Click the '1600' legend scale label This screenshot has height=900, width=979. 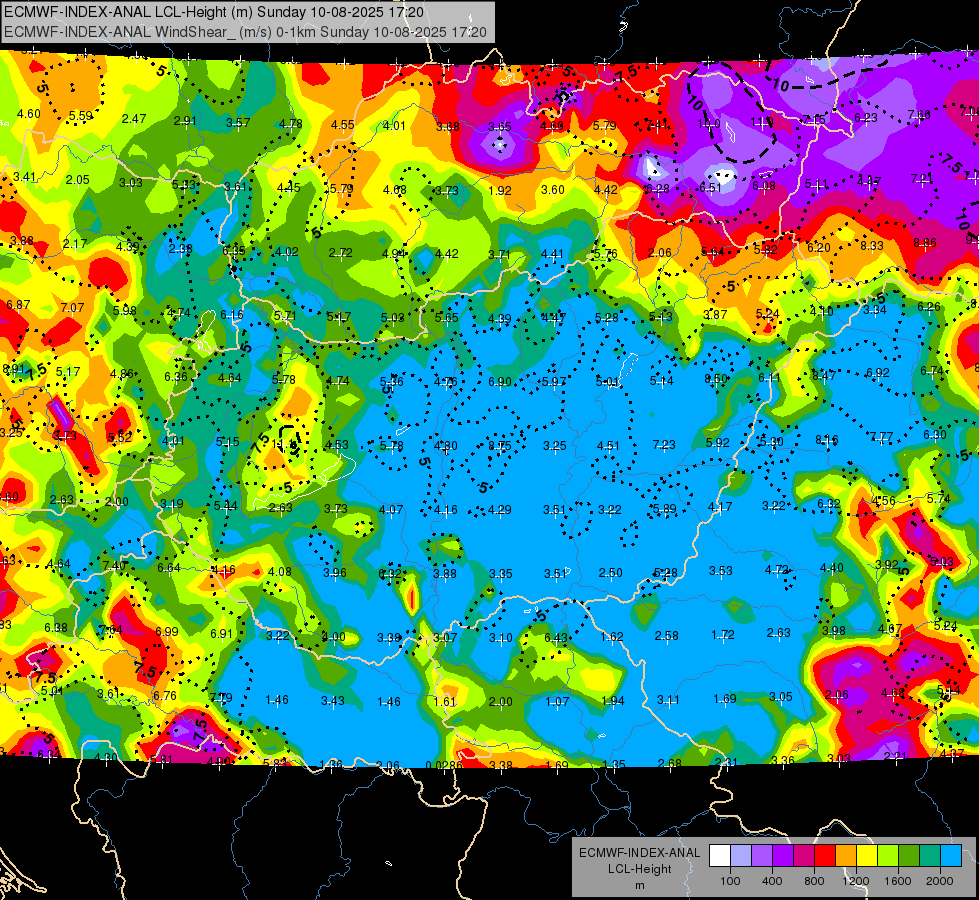point(898,881)
